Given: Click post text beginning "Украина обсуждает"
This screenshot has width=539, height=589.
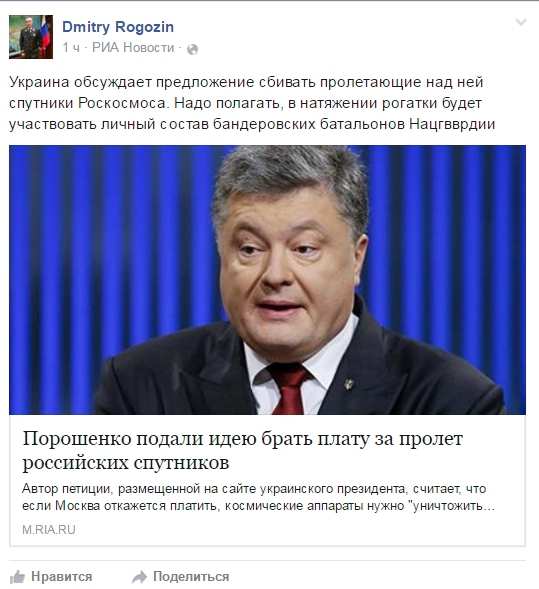Looking at the screenshot, I should pyautogui.click(x=246, y=82).
